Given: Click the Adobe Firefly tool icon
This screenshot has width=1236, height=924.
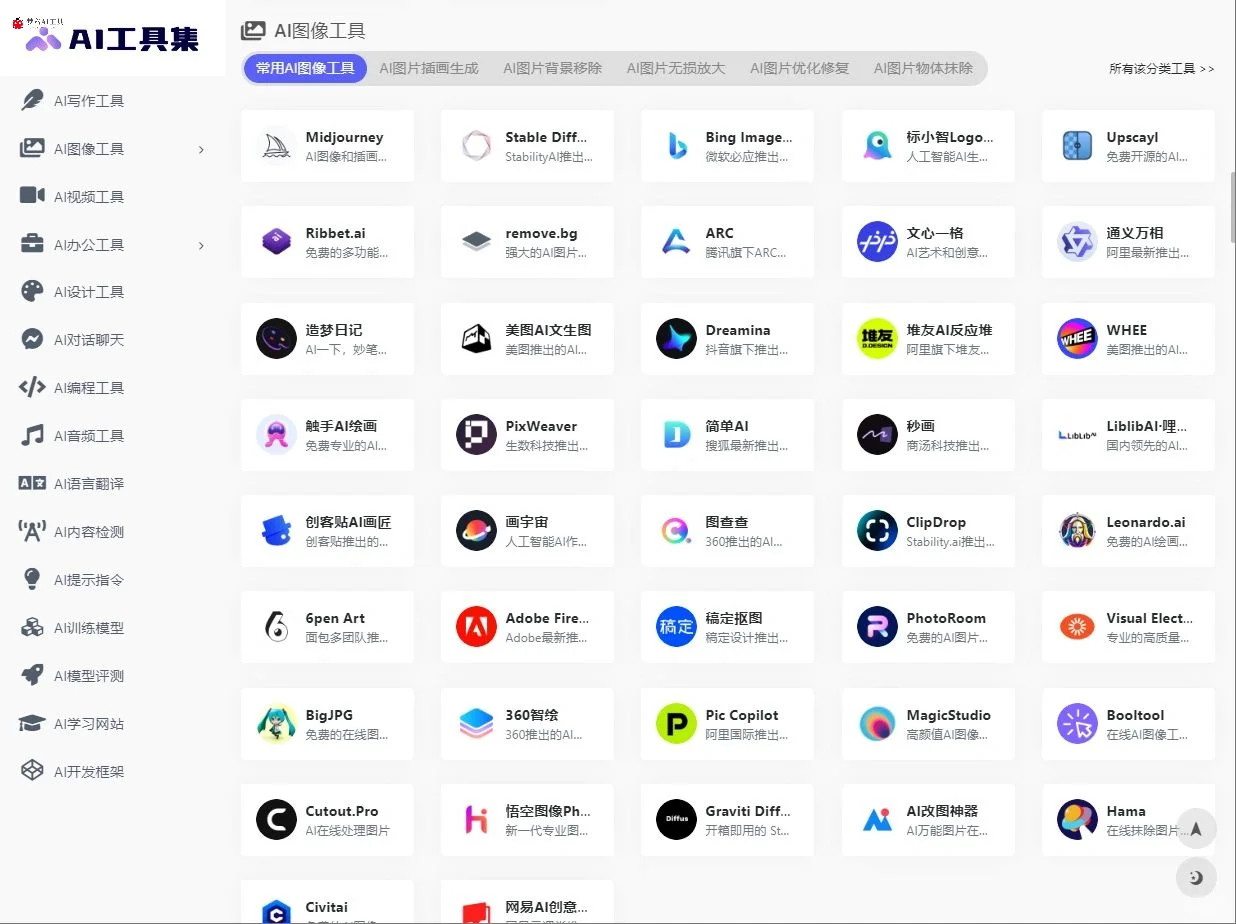Looking at the screenshot, I should [x=476, y=627].
